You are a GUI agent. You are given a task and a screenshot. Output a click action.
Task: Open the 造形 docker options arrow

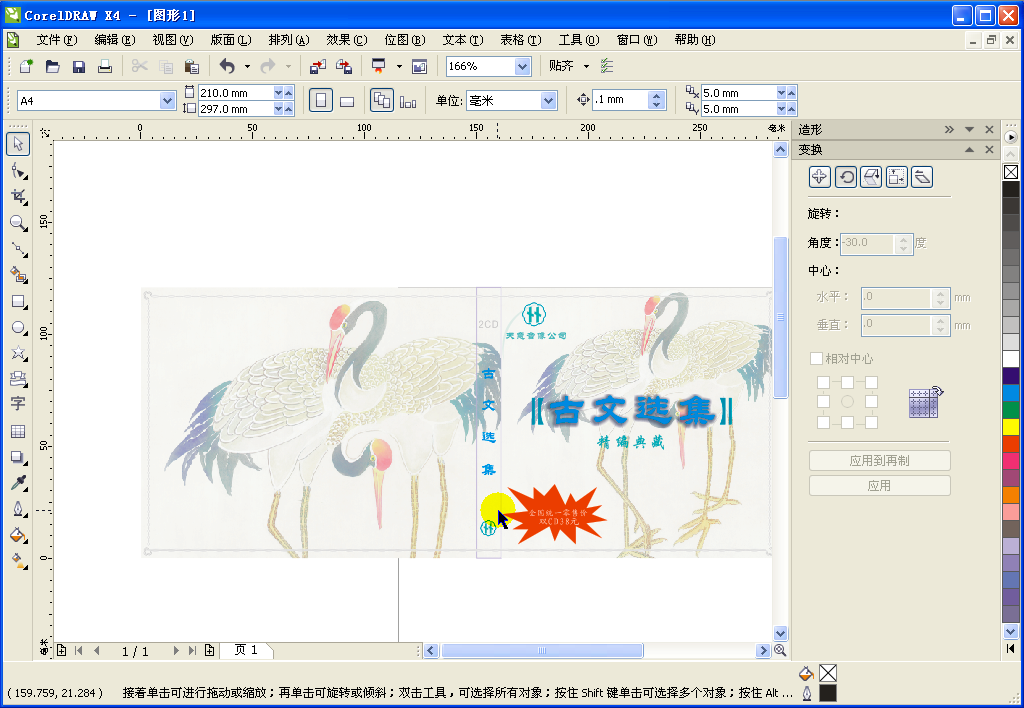(x=970, y=129)
